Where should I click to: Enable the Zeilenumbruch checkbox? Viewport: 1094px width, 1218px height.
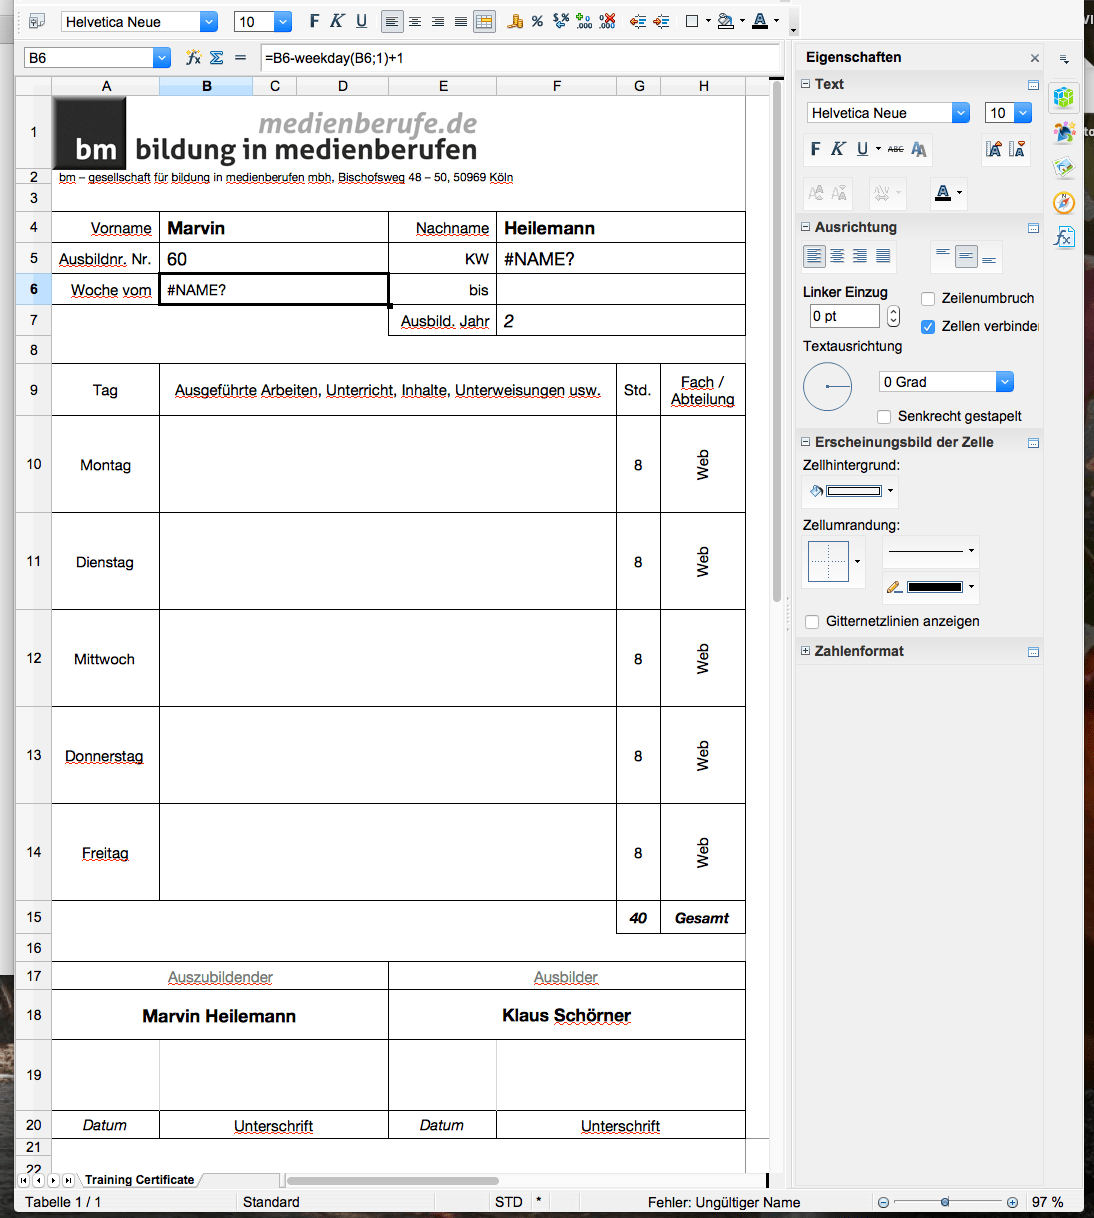click(928, 298)
